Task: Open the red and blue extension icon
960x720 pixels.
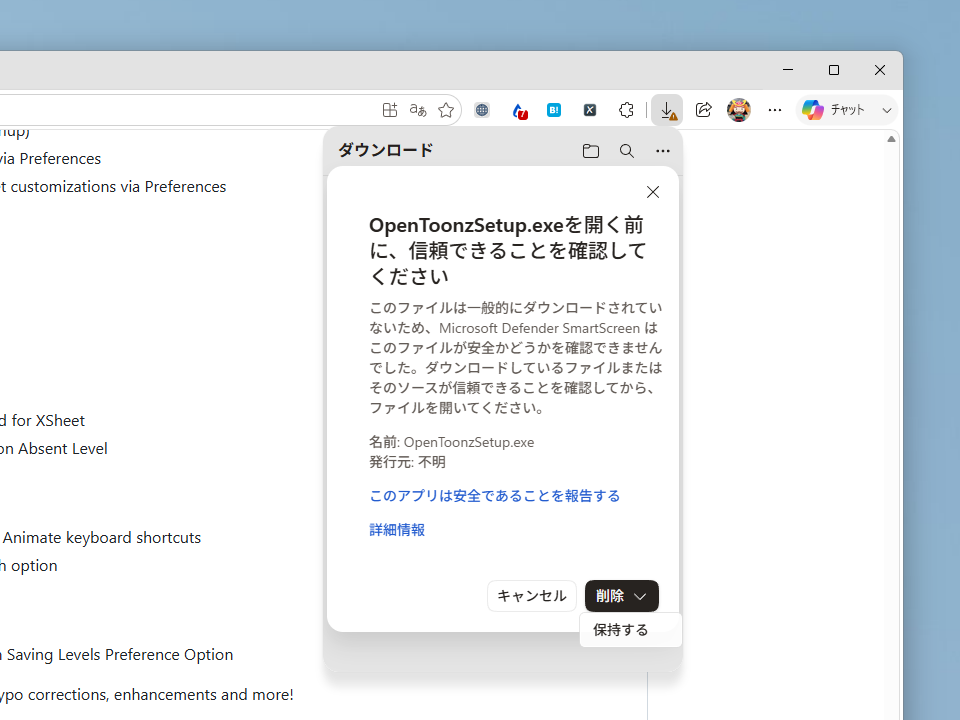Action: click(519, 110)
